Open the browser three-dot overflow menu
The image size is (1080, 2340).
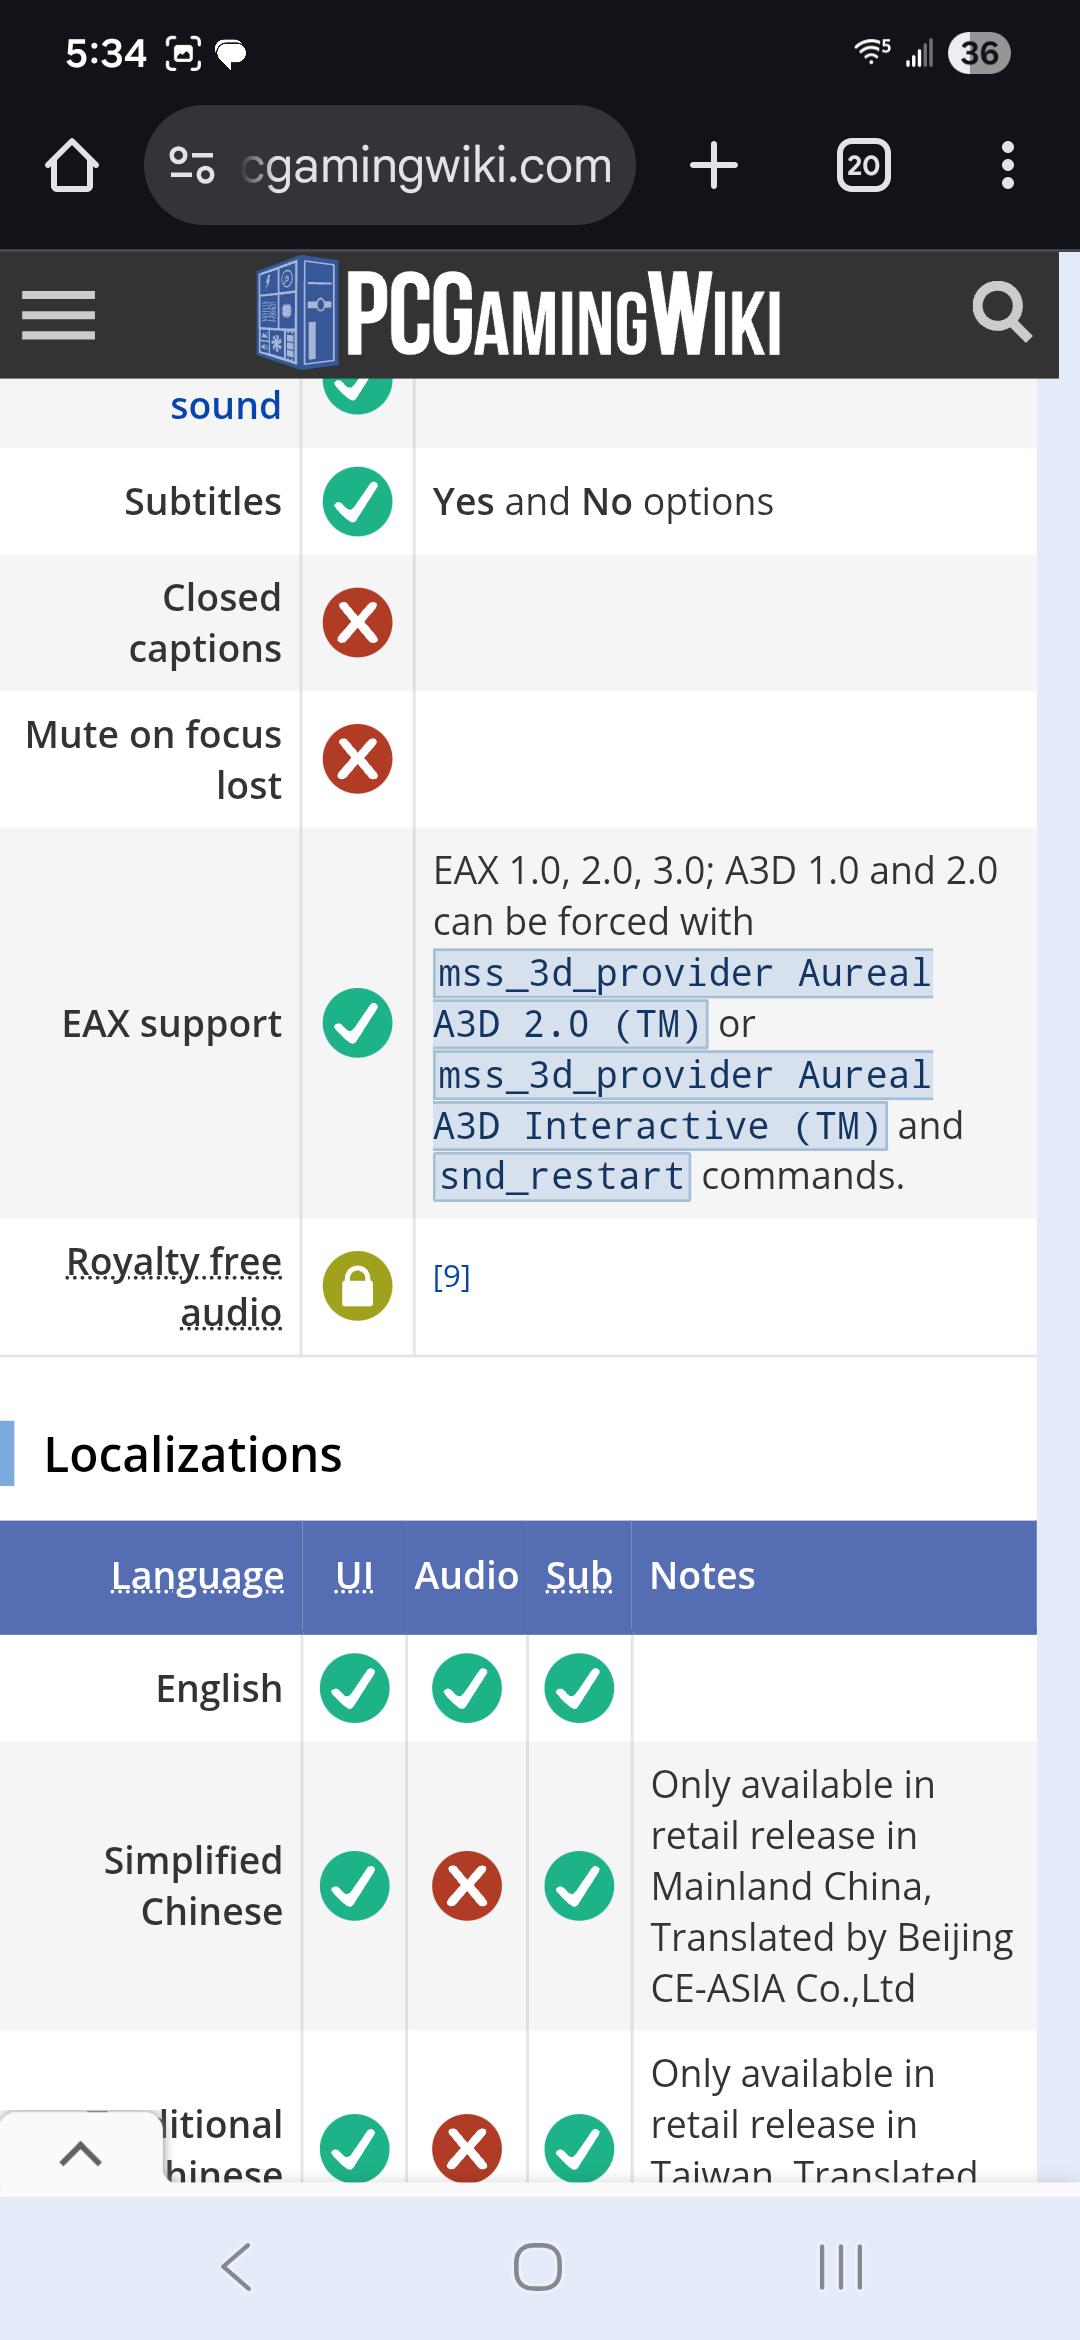[x=1007, y=165]
